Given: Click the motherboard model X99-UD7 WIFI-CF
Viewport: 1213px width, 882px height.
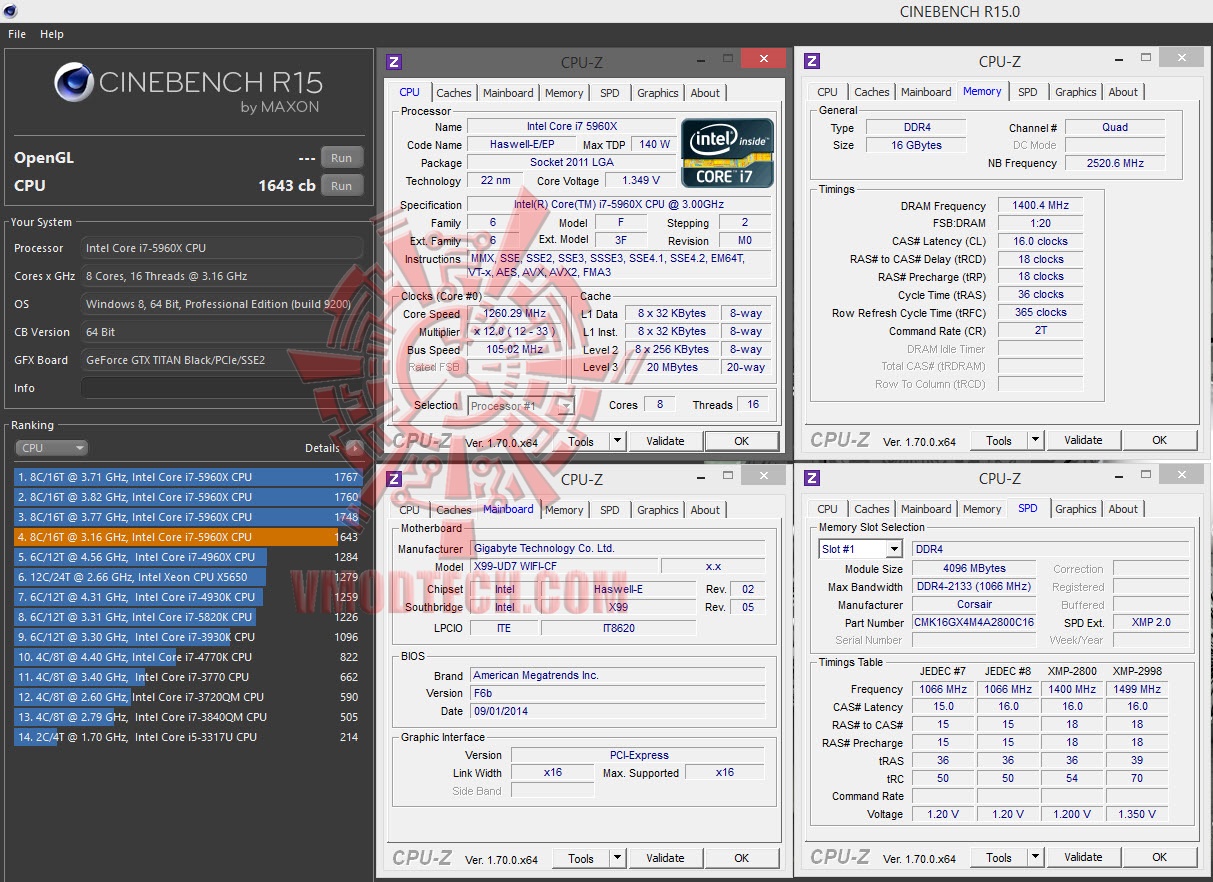Looking at the screenshot, I should tap(564, 567).
